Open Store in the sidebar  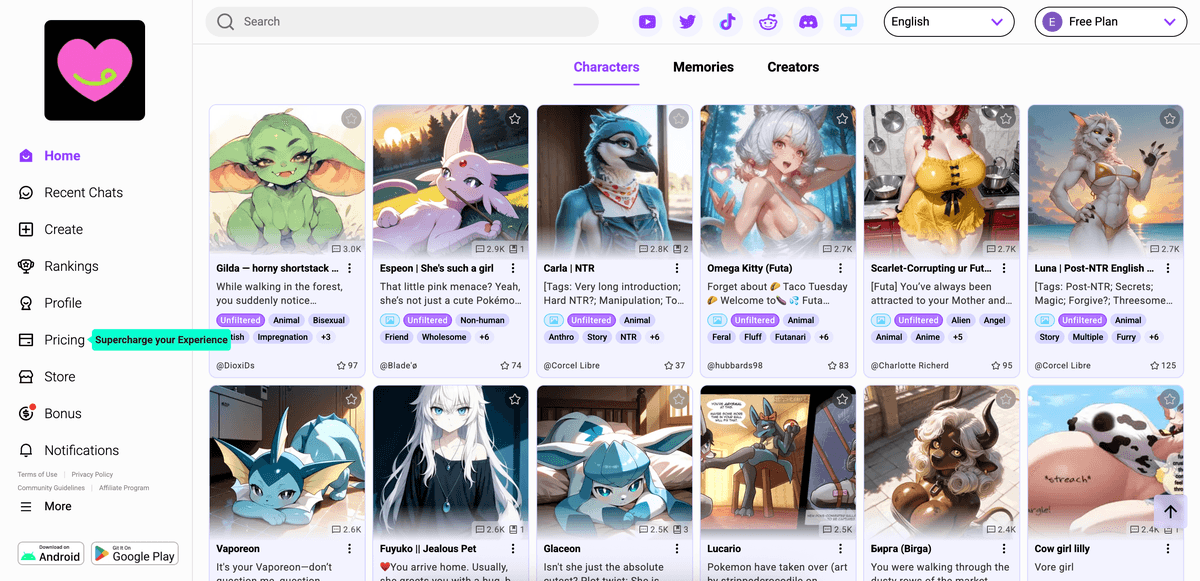click(47, 377)
